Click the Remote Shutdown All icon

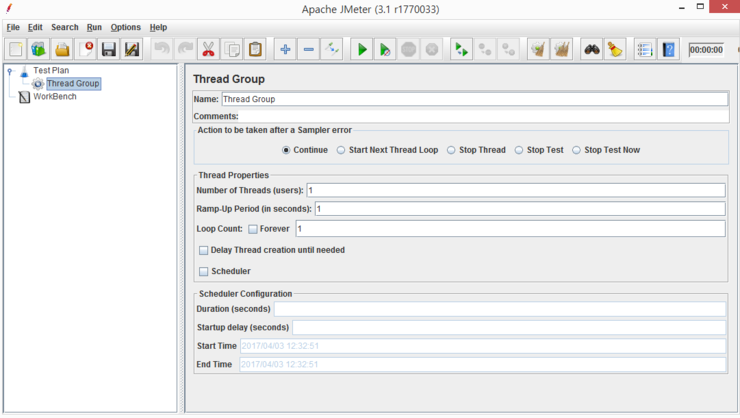pyautogui.click(x=508, y=49)
